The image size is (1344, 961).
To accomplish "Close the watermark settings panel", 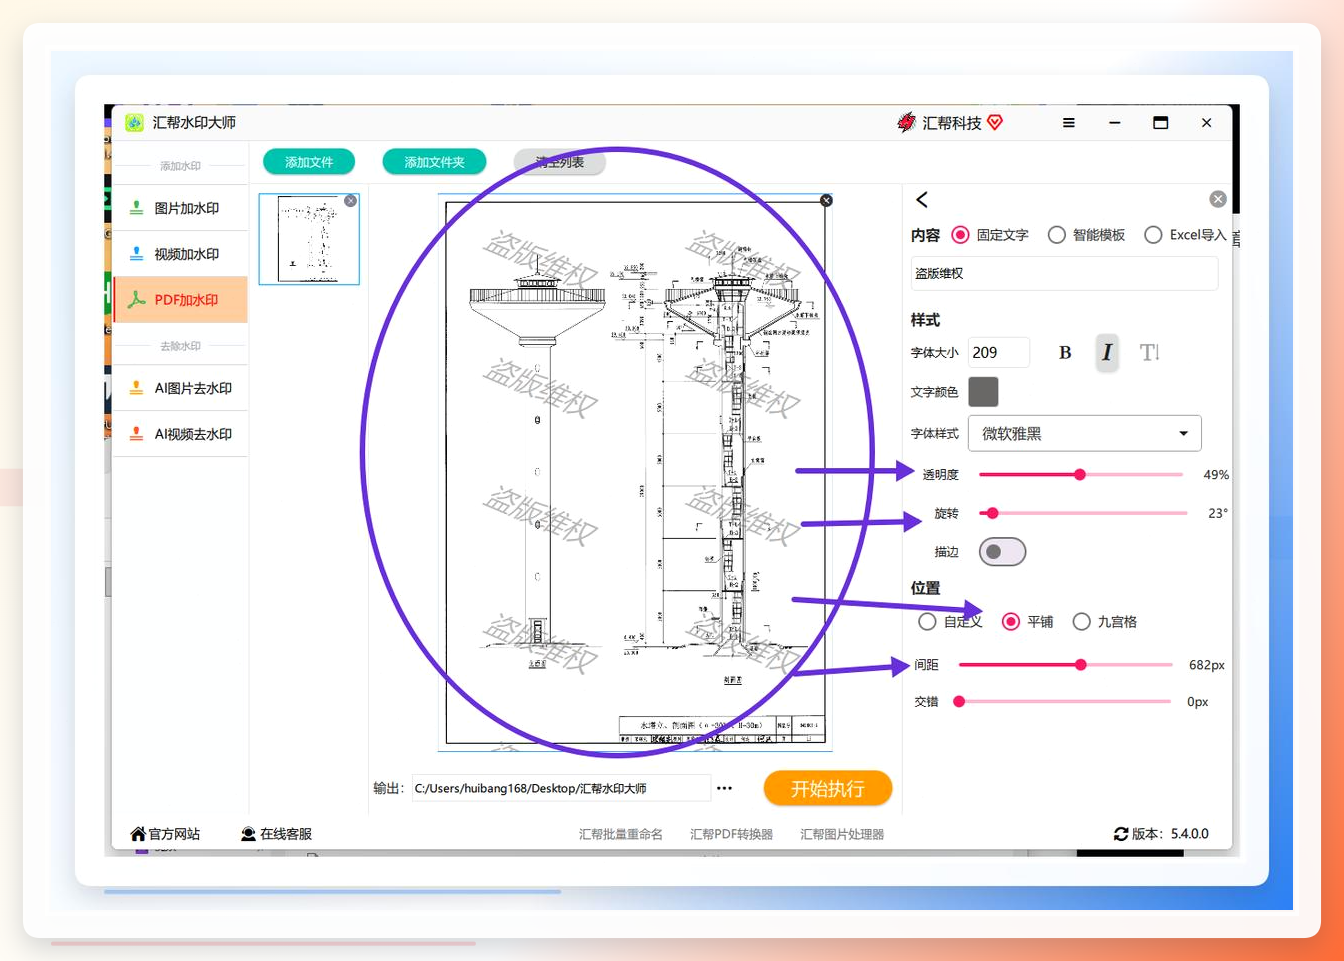I will (1218, 199).
